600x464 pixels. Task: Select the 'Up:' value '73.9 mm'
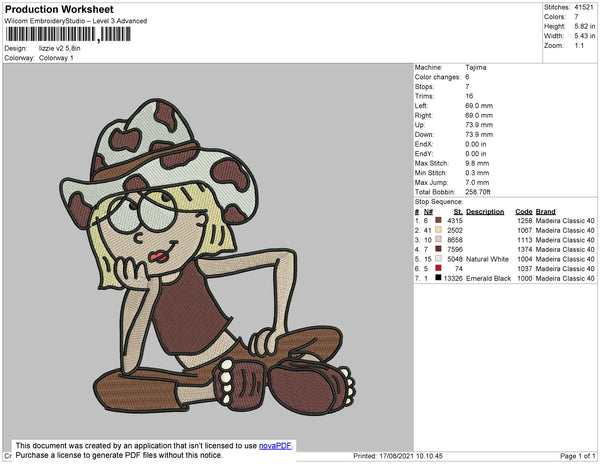click(x=479, y=125)
